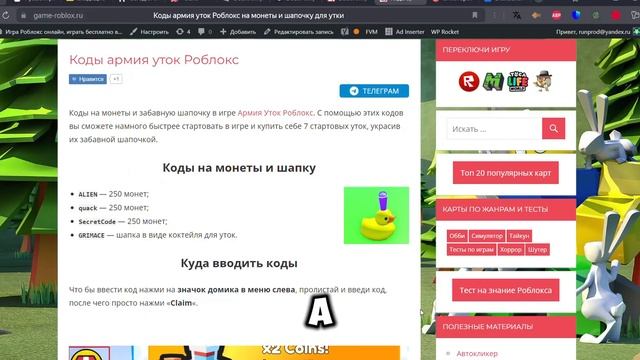Click the Коды на монеты и шапку heading
Viewport: 640px width, 360px height.
pos(239,168)
